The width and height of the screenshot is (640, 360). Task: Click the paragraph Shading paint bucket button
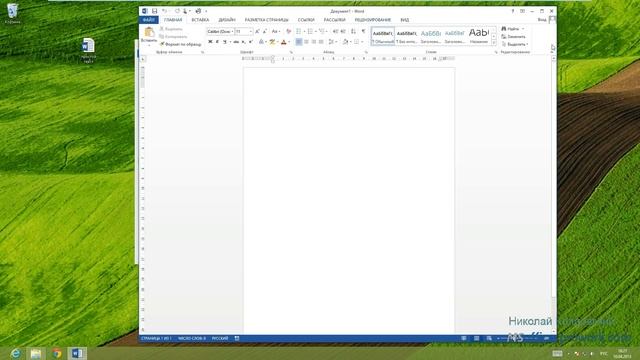tap(345, 42)
